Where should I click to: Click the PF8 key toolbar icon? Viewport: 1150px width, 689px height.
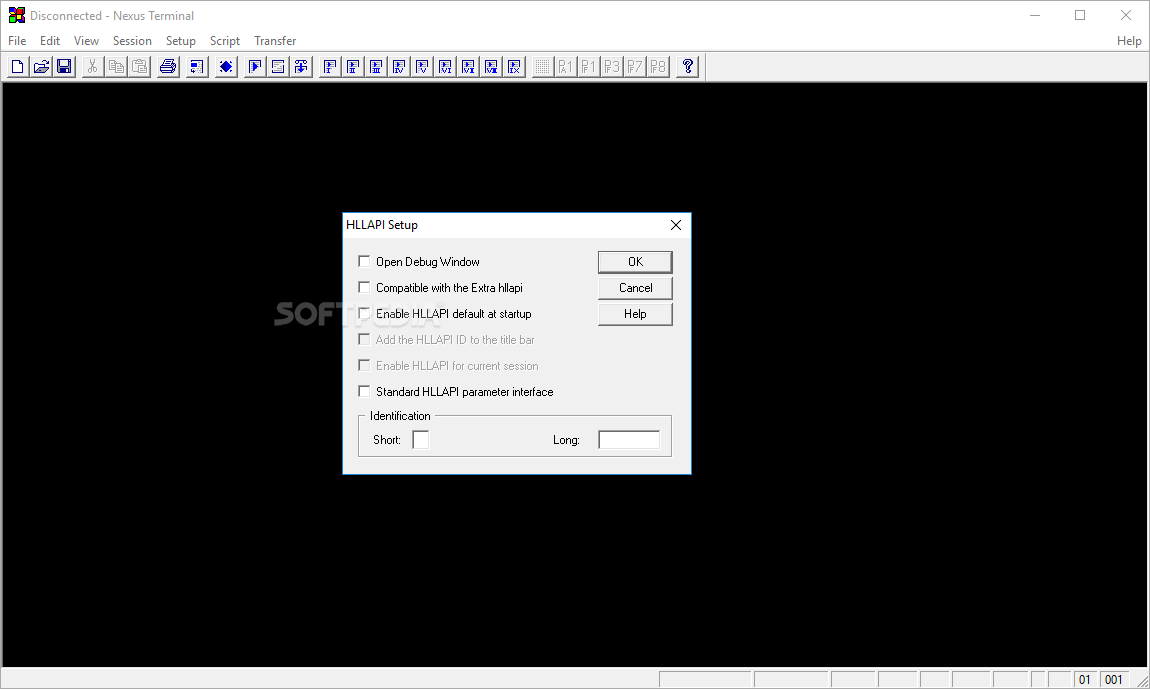[x=659, y=67]
